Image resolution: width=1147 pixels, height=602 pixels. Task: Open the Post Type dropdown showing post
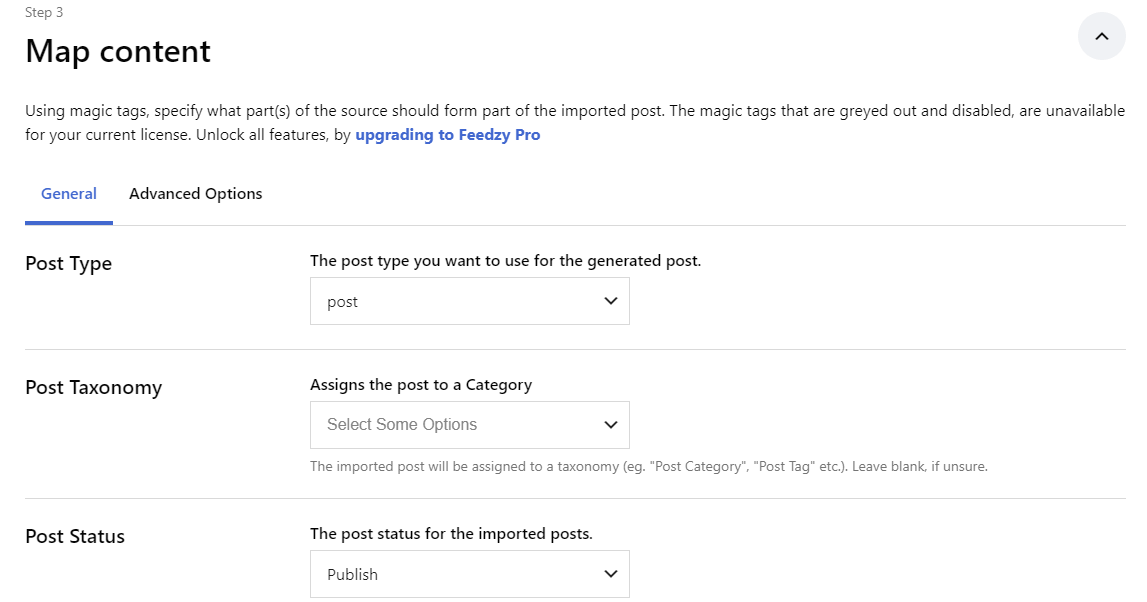pyautogui.click(x=470, y=301)
